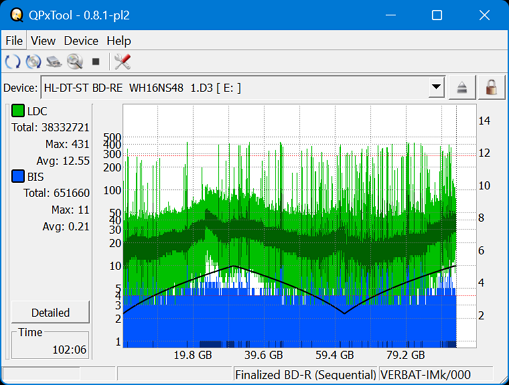Open preferences with the tools icon
This screenshot has width=509, height=385.
pos(122,62)
